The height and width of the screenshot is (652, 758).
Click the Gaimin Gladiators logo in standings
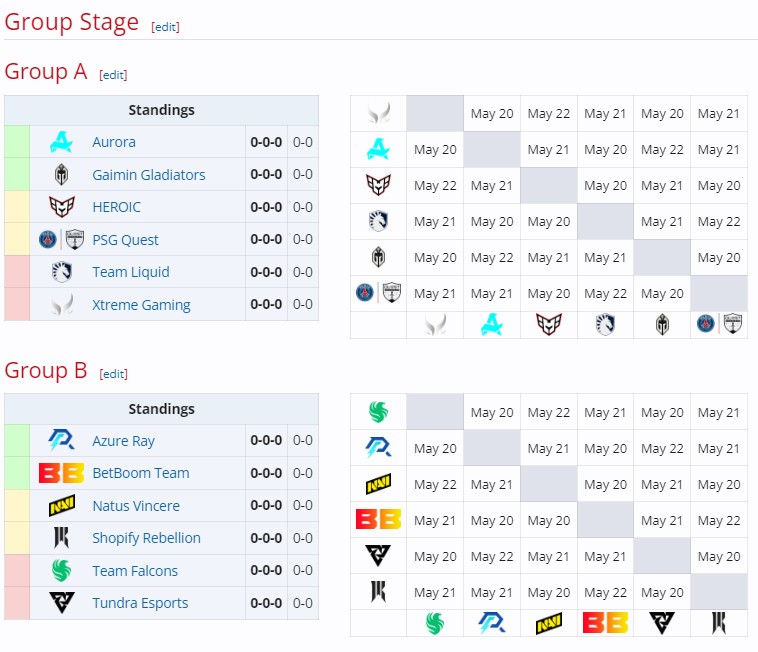coord(61,175)
